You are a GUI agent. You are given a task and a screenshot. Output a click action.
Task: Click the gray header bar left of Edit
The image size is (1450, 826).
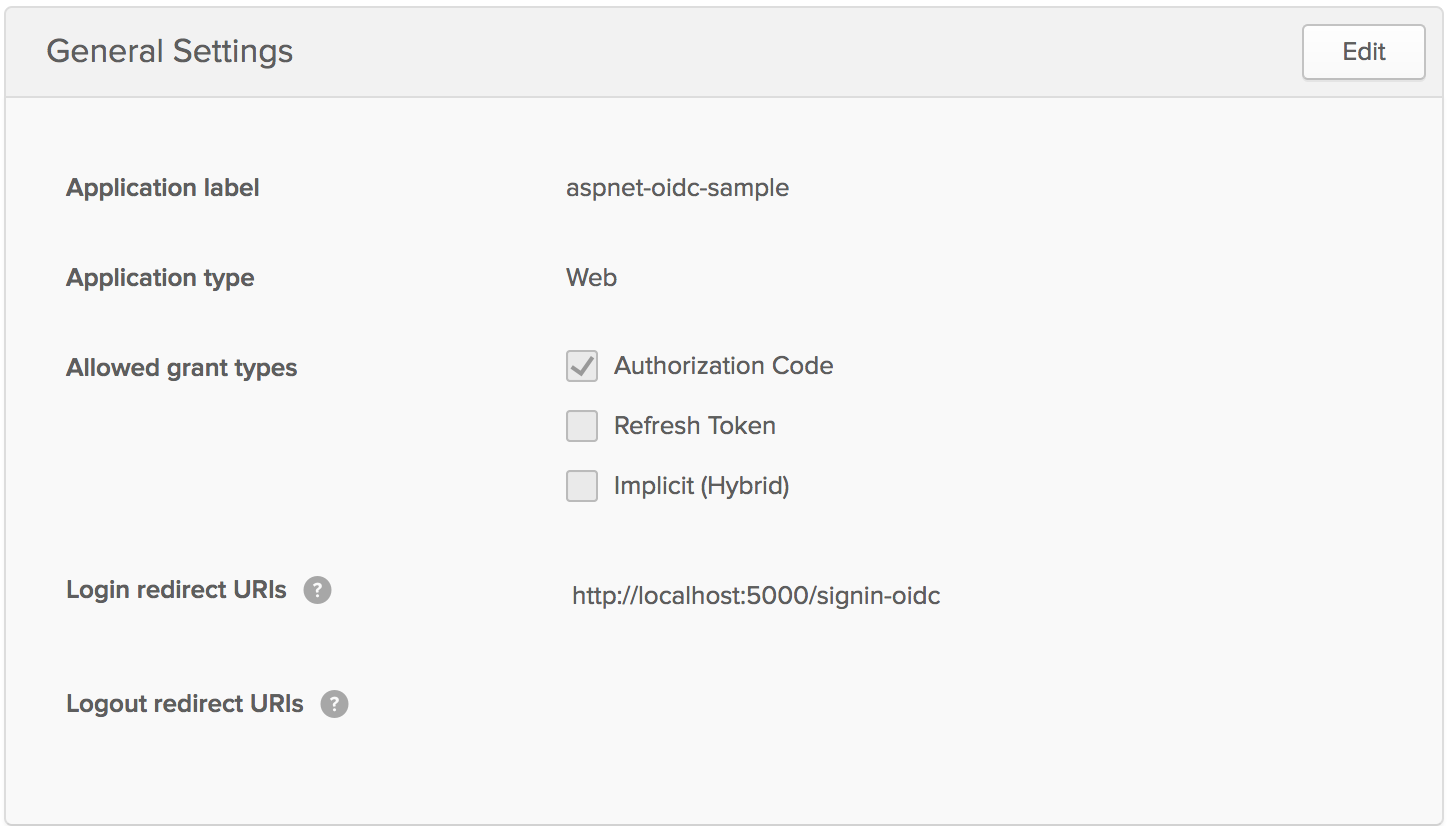click(800, 52)
